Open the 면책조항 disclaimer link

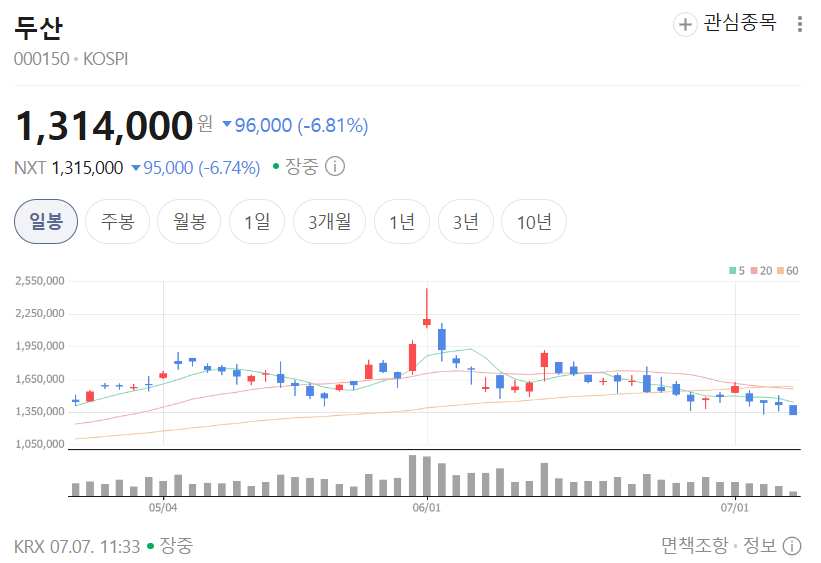[694, 546]
